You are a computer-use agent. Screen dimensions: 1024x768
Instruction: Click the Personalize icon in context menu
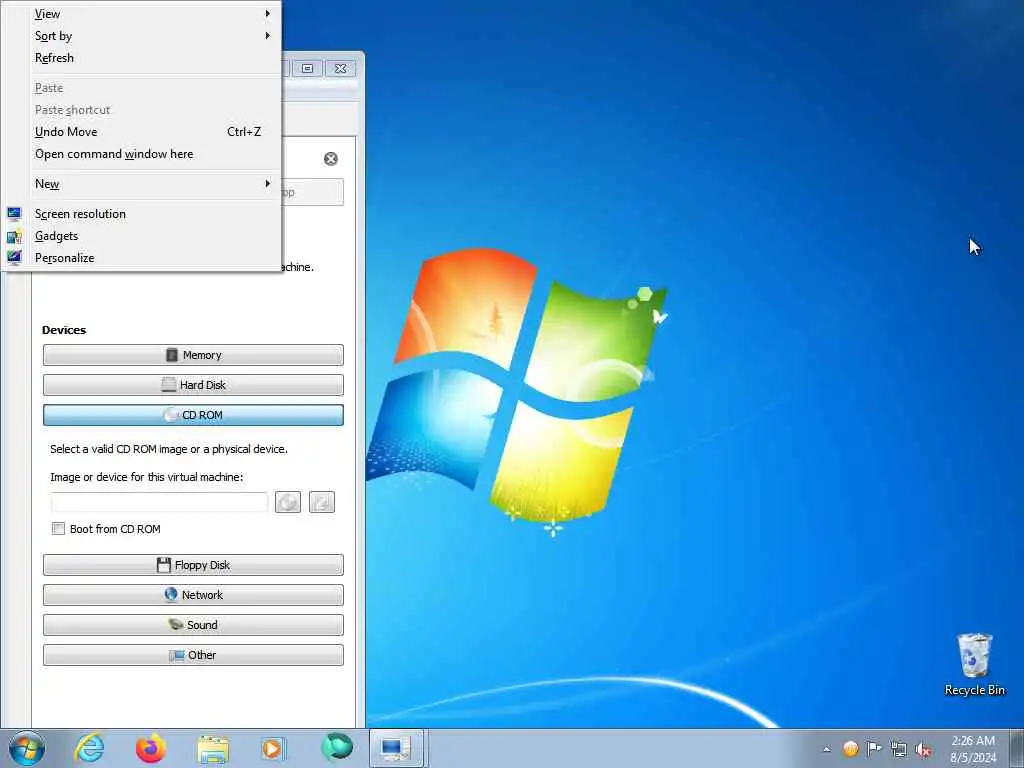(x=14, y=258)
